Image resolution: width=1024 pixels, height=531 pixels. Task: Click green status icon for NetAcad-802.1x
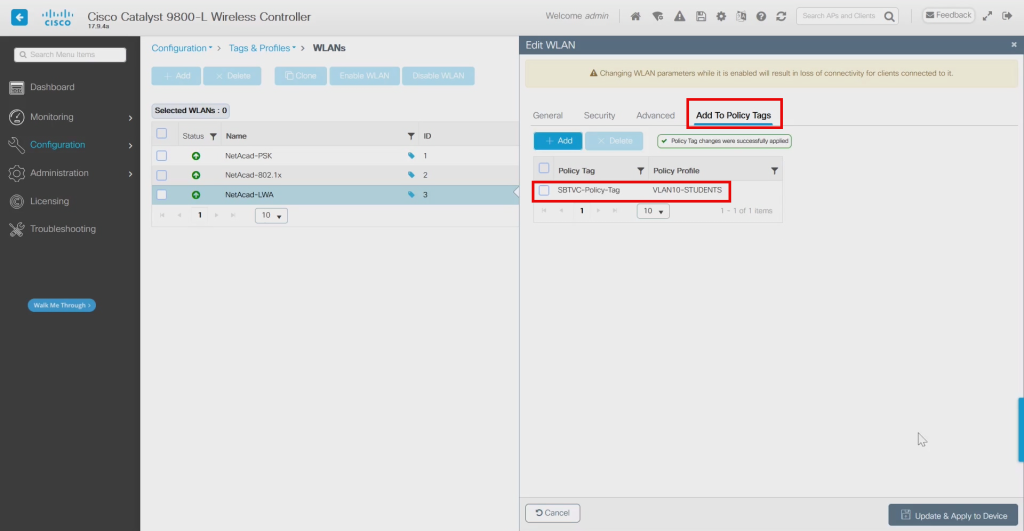click(196, 175)
